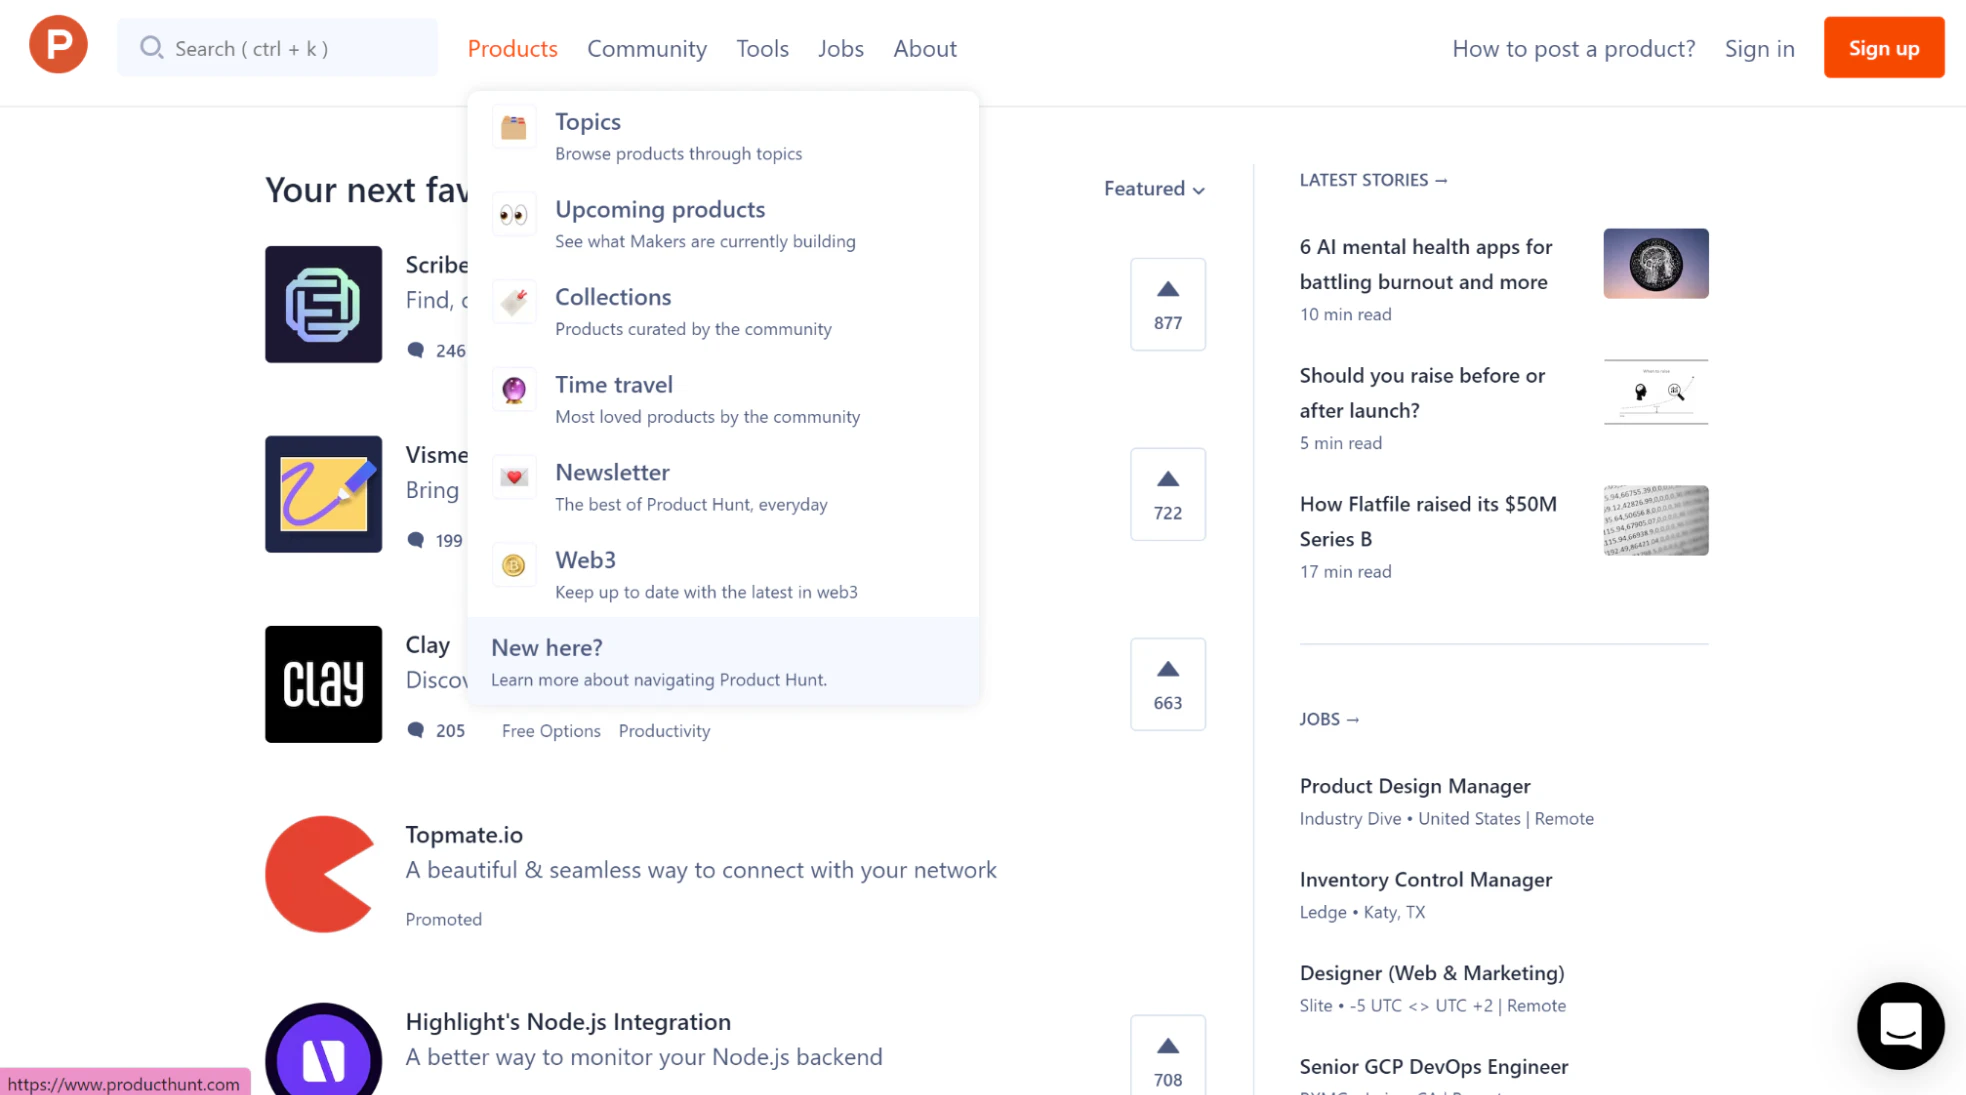The height and width of the screenshot is (1095, 1966).
Task: Open the JOBS section link
Action: 1329,719
